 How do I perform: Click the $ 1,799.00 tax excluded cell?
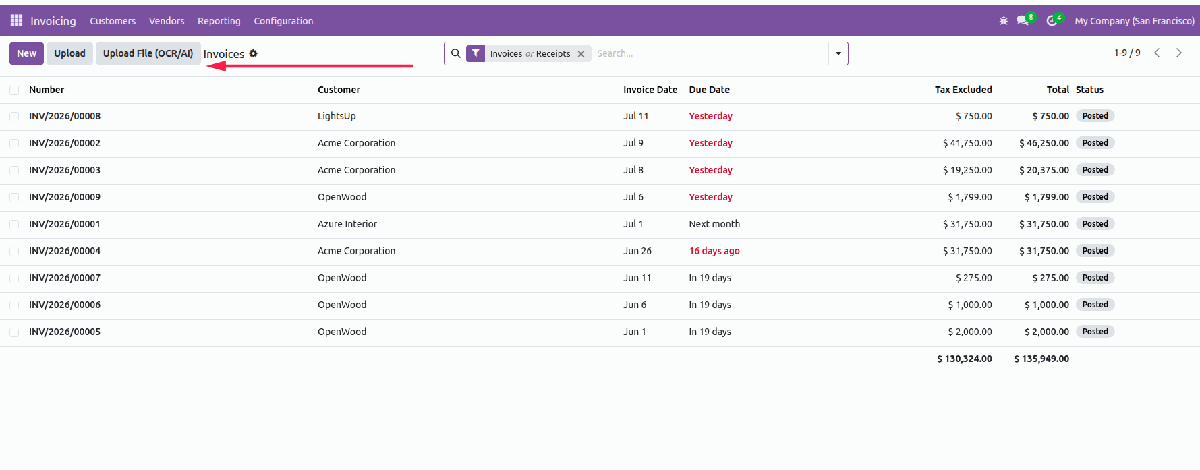point(968,197)
